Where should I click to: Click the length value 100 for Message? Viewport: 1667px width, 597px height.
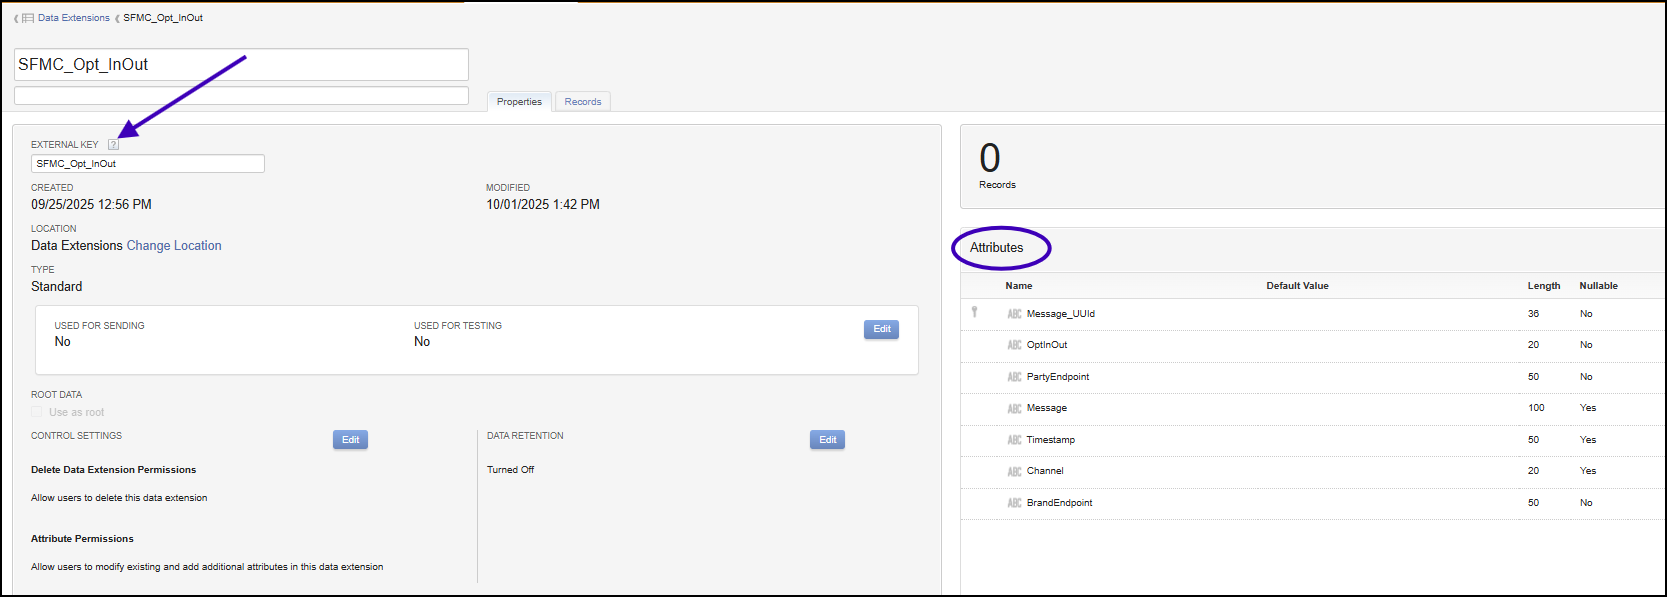tap(1536, 408)
